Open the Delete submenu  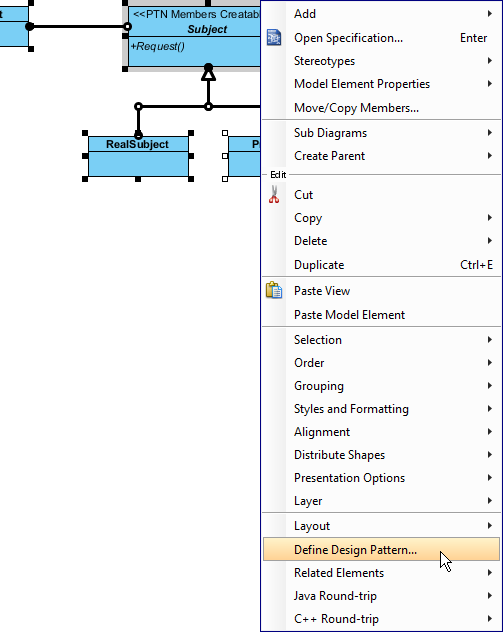point(381,241)
